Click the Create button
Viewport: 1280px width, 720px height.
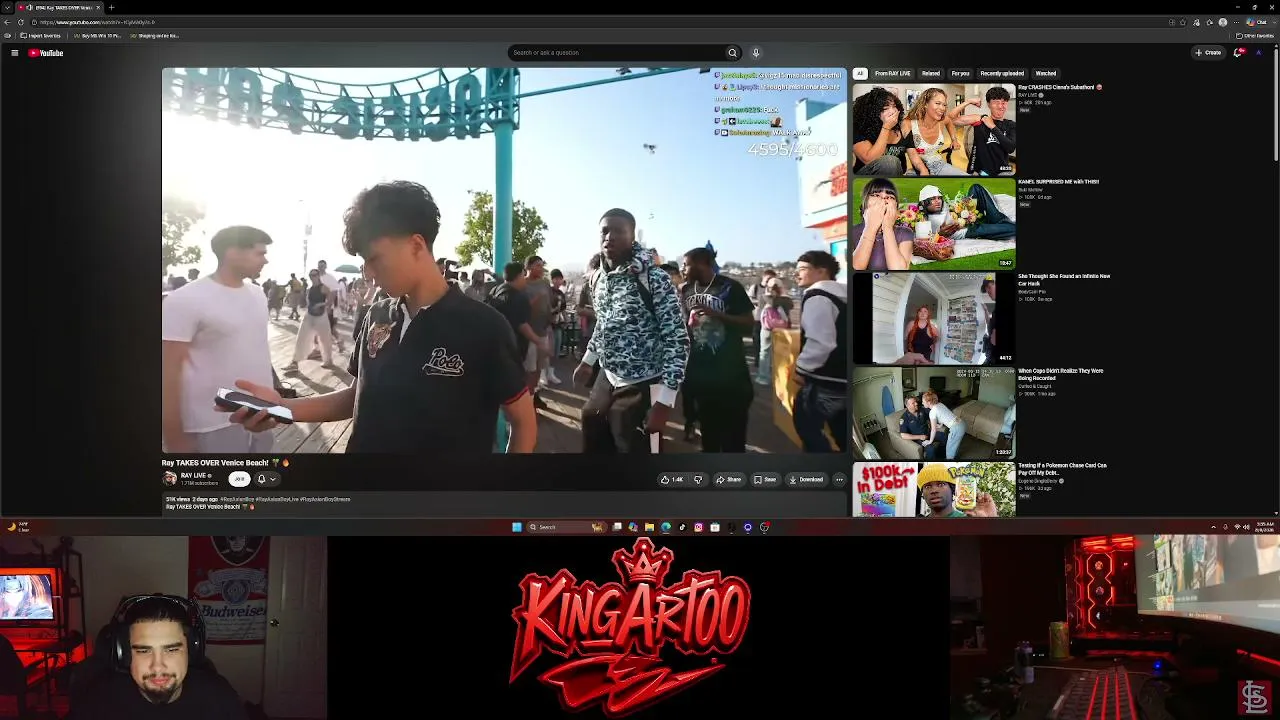tap(1208, 53)
